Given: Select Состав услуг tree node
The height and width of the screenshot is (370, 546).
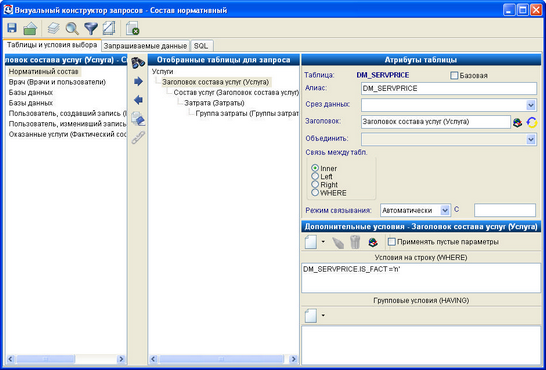Looking at the screenshot, I should tap(236, 93).
